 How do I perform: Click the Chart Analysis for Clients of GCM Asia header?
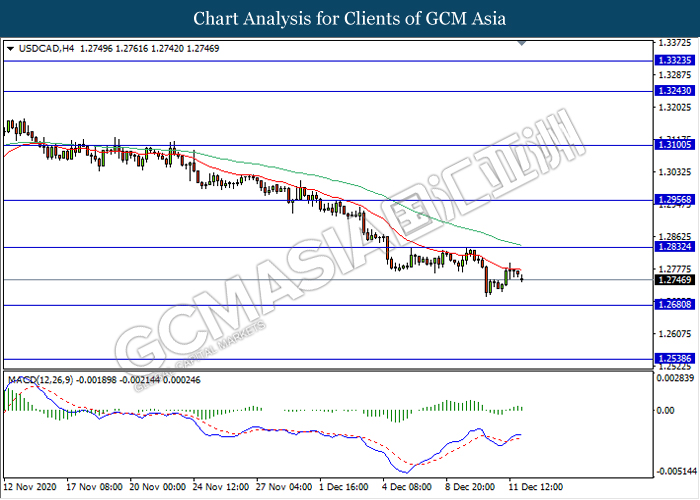pyautogui.click(x=350, y=19)
